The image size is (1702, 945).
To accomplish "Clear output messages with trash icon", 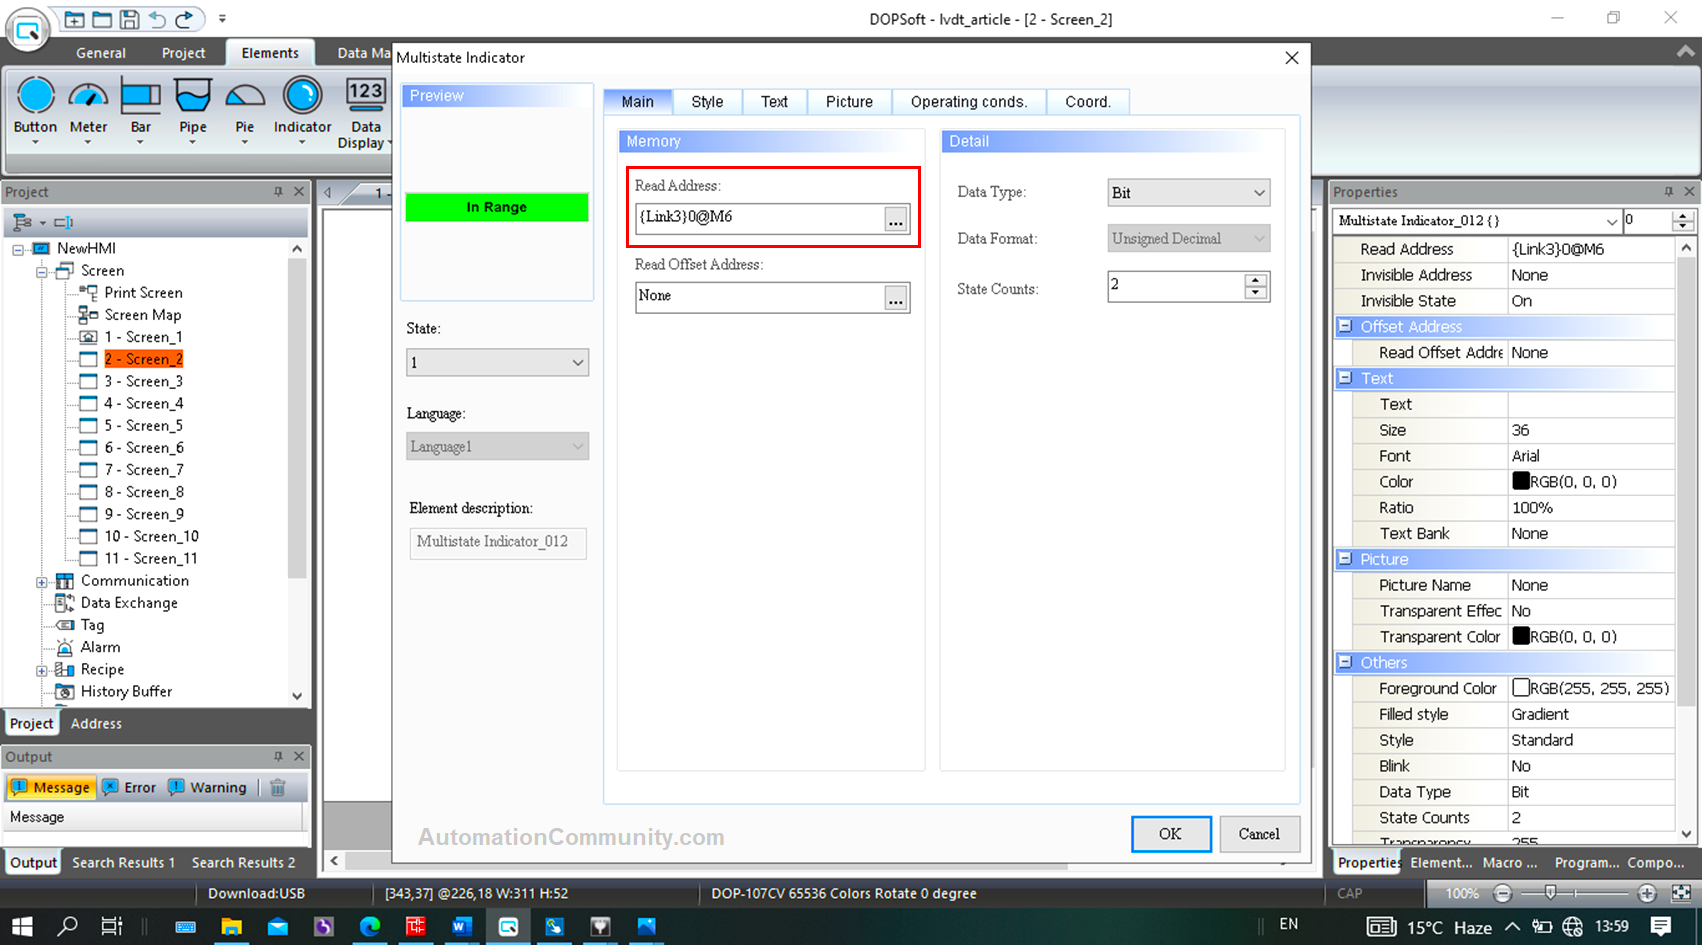I will click(x=278, y=787).
